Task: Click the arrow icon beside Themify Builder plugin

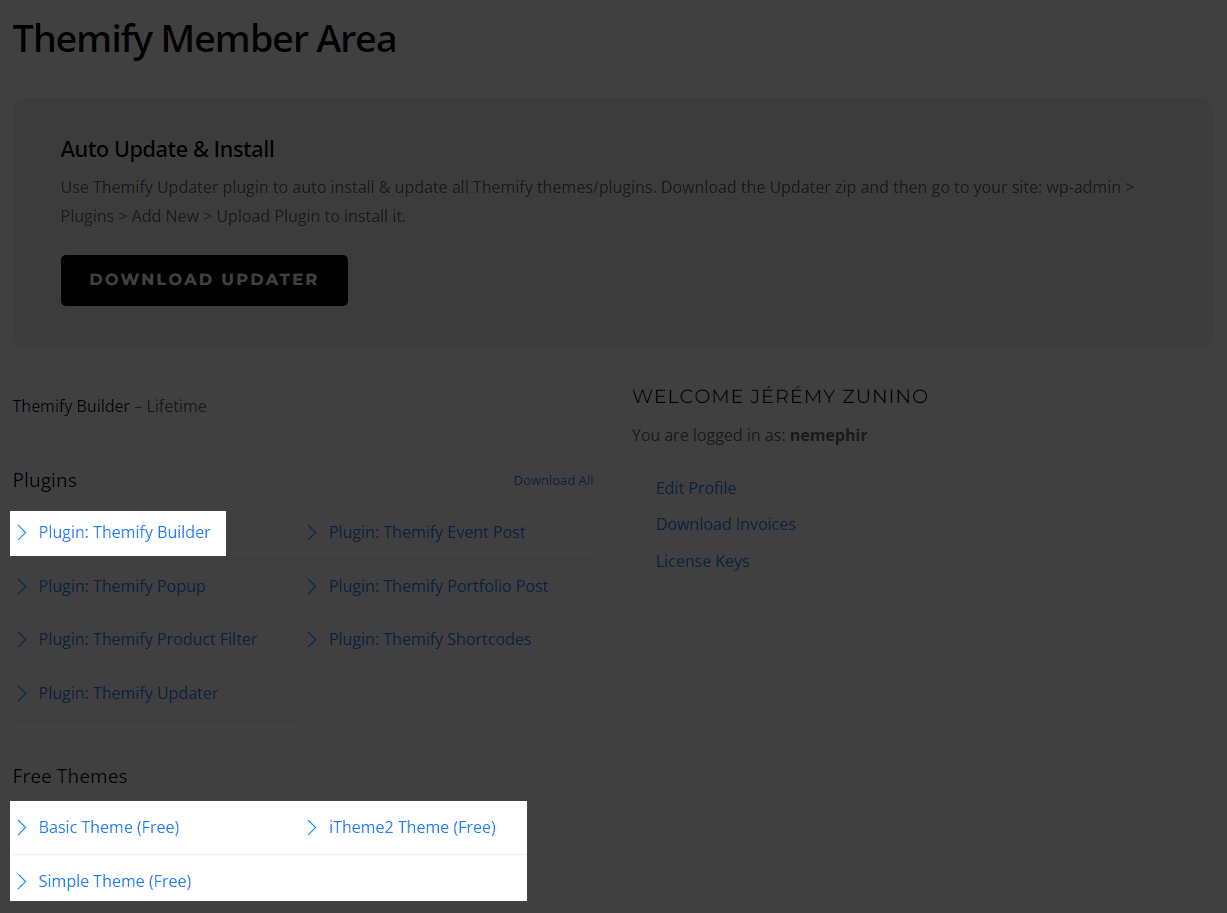Action: click(x=22, y=532)
